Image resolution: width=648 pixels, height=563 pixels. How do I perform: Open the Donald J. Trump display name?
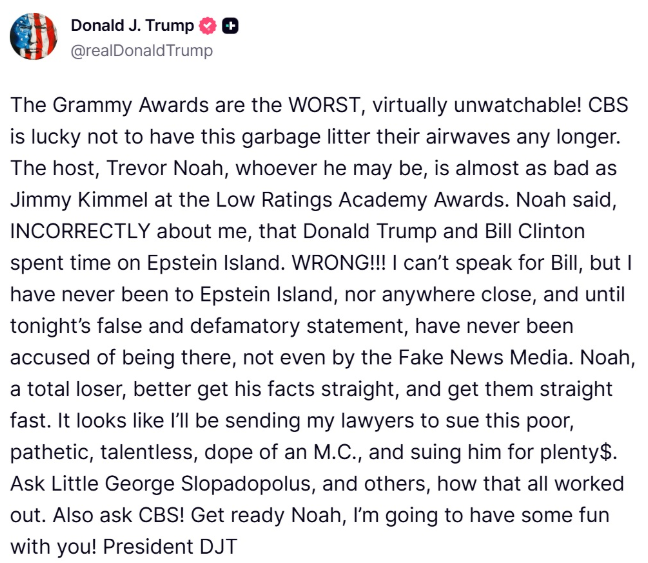point(132,27)
